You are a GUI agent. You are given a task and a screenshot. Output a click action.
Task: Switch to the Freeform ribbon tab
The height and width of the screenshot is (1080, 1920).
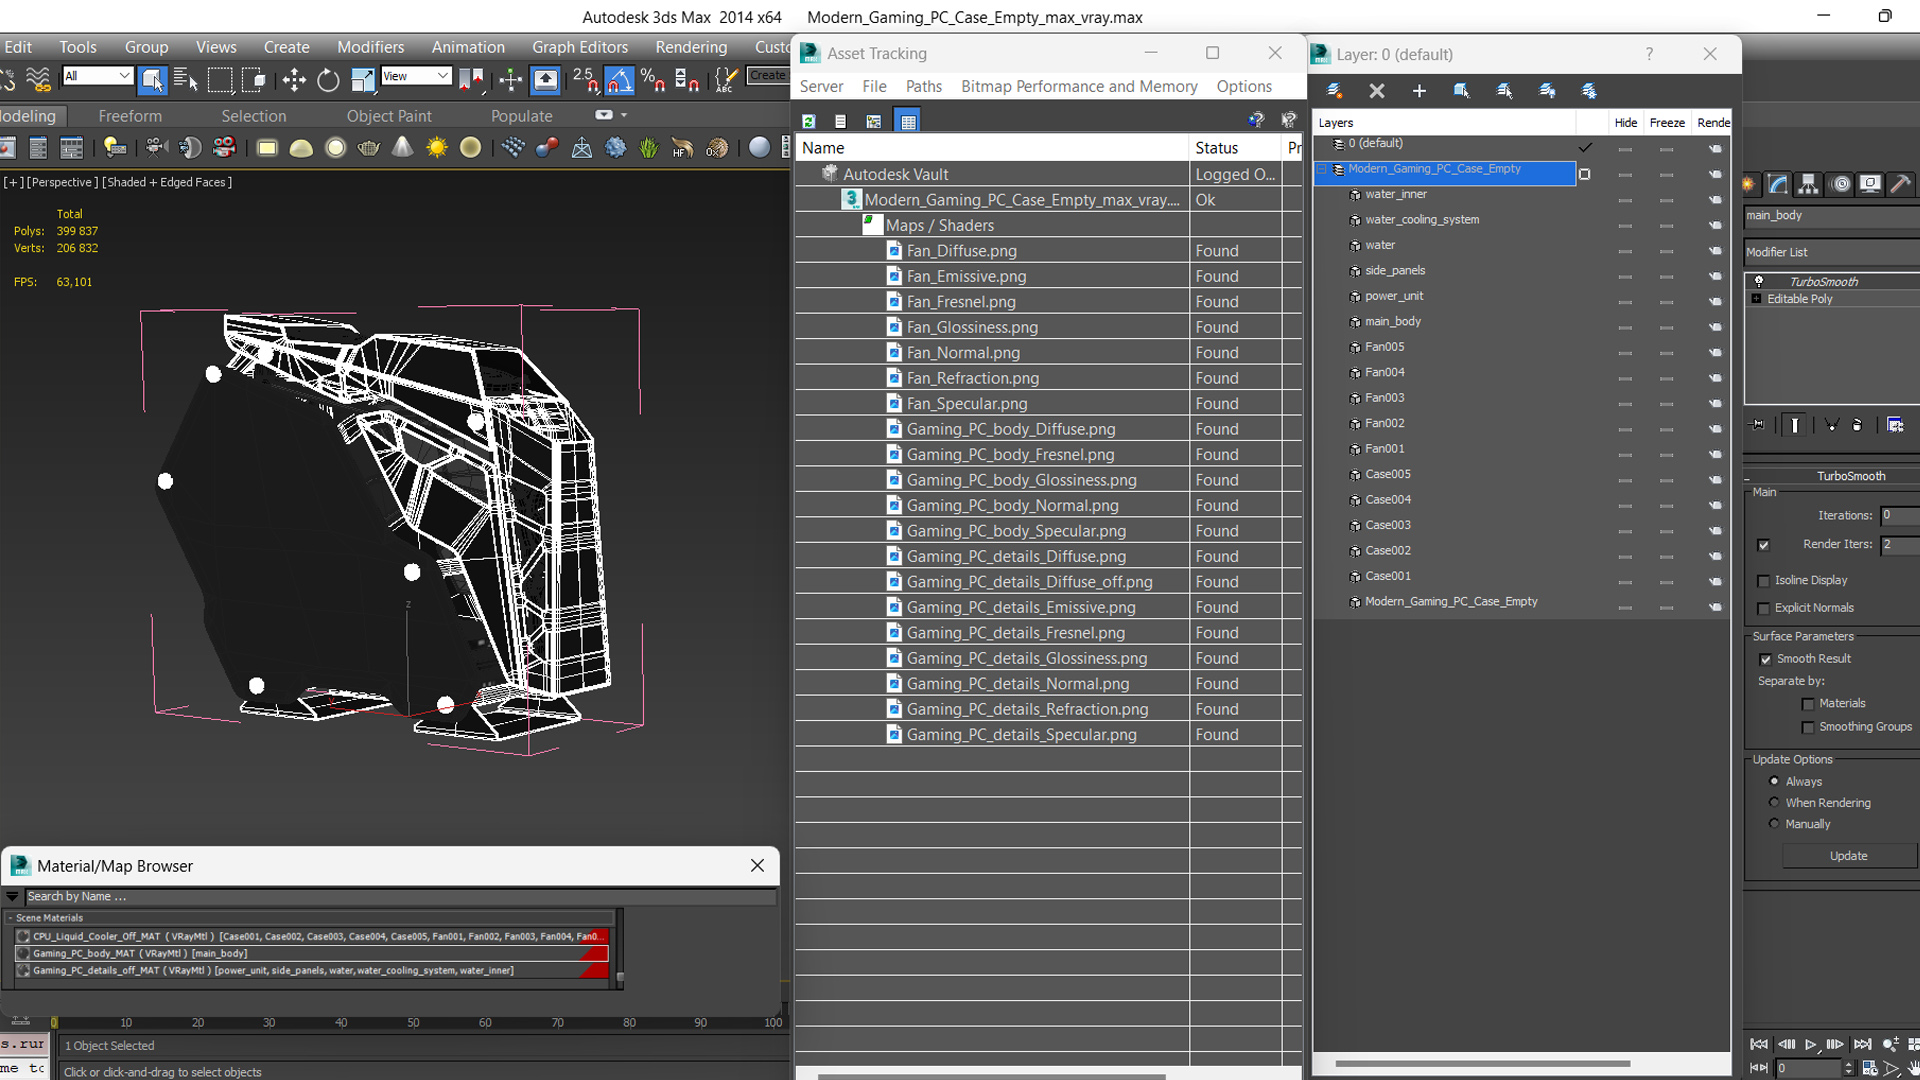click(129, 116)
